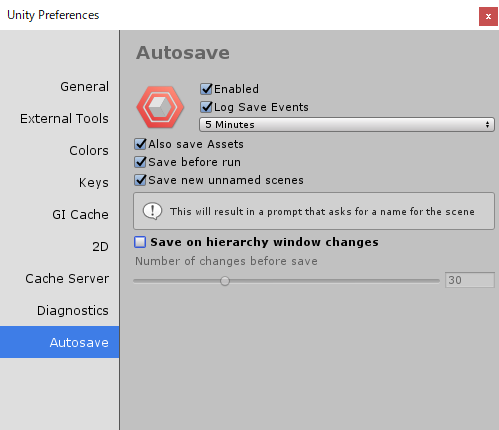This screenshot has height=430, width=499.
Task: Open the 5 Minutes interval dropdown
Action: click(347, 125)
